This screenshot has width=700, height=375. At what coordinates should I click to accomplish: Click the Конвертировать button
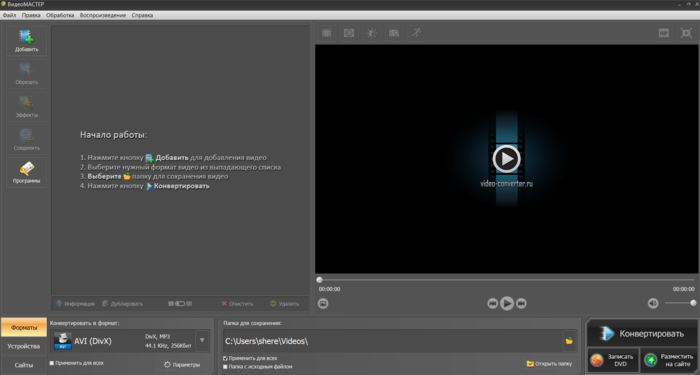pyautogui.click(x=642, y=333)
